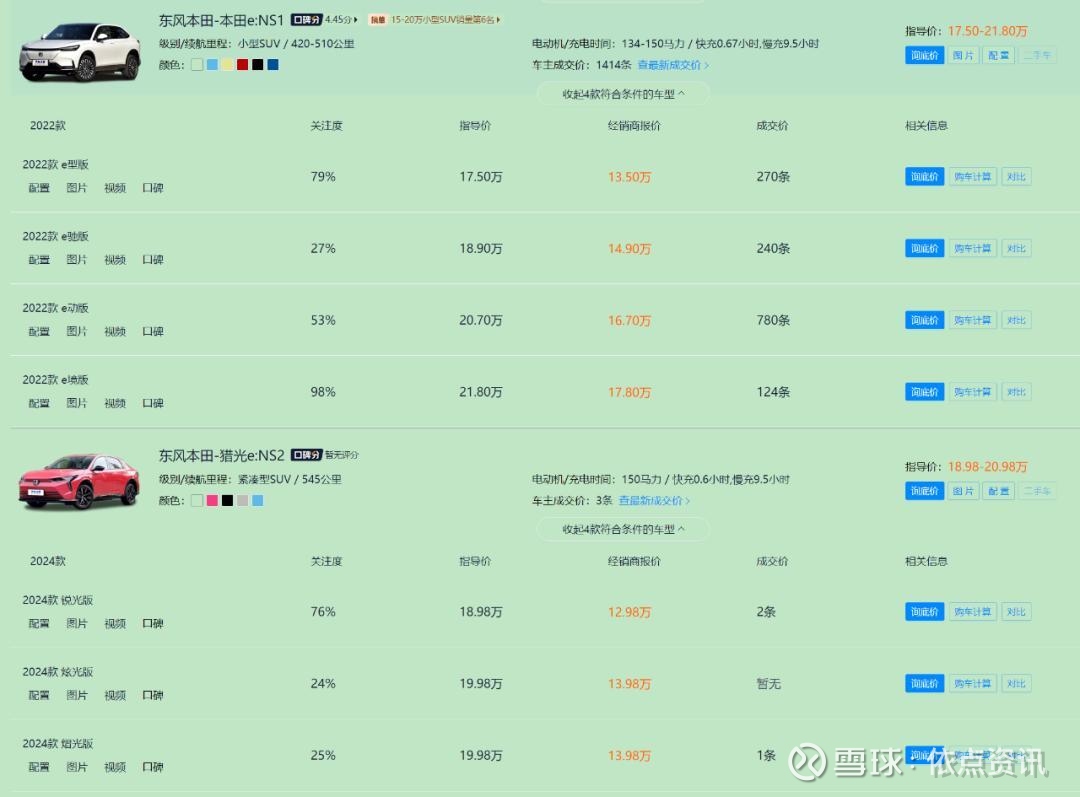The width and height of the screenshot is (1080, 797).
Task: Click dealer price 17.80万 for e境版
Action: [629, 392]
